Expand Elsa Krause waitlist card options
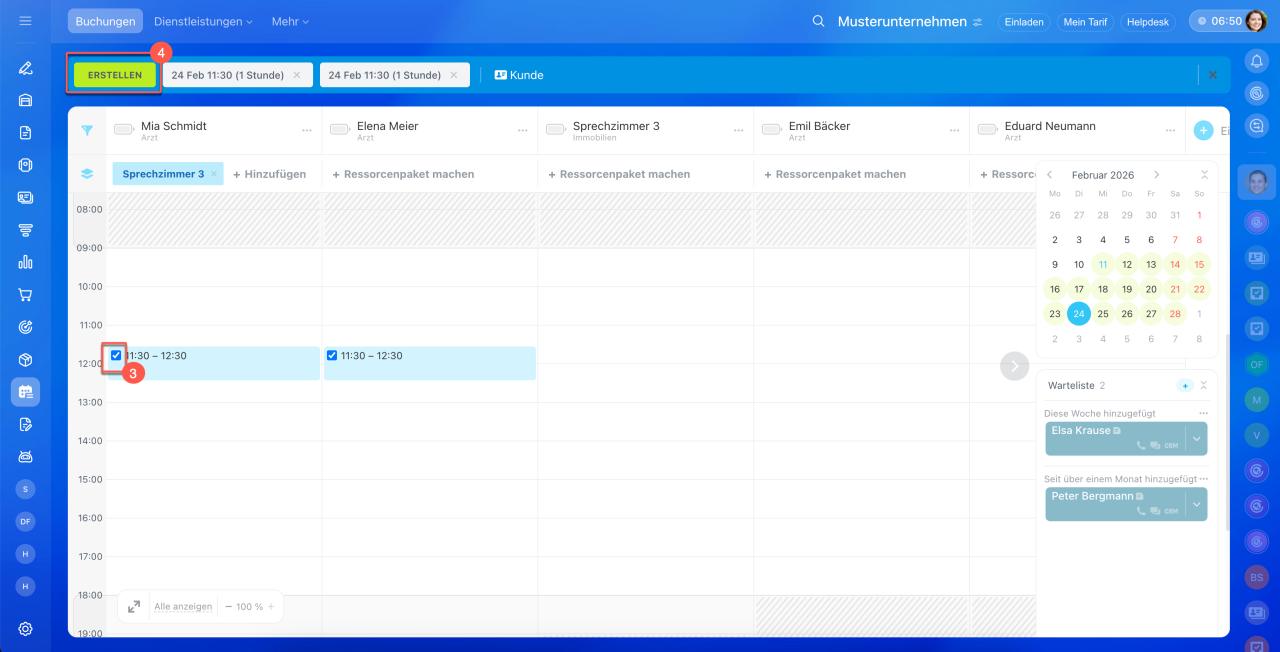Viewport: 1280px width, 652px height. pyautogui.click(x=1196, y=438)
